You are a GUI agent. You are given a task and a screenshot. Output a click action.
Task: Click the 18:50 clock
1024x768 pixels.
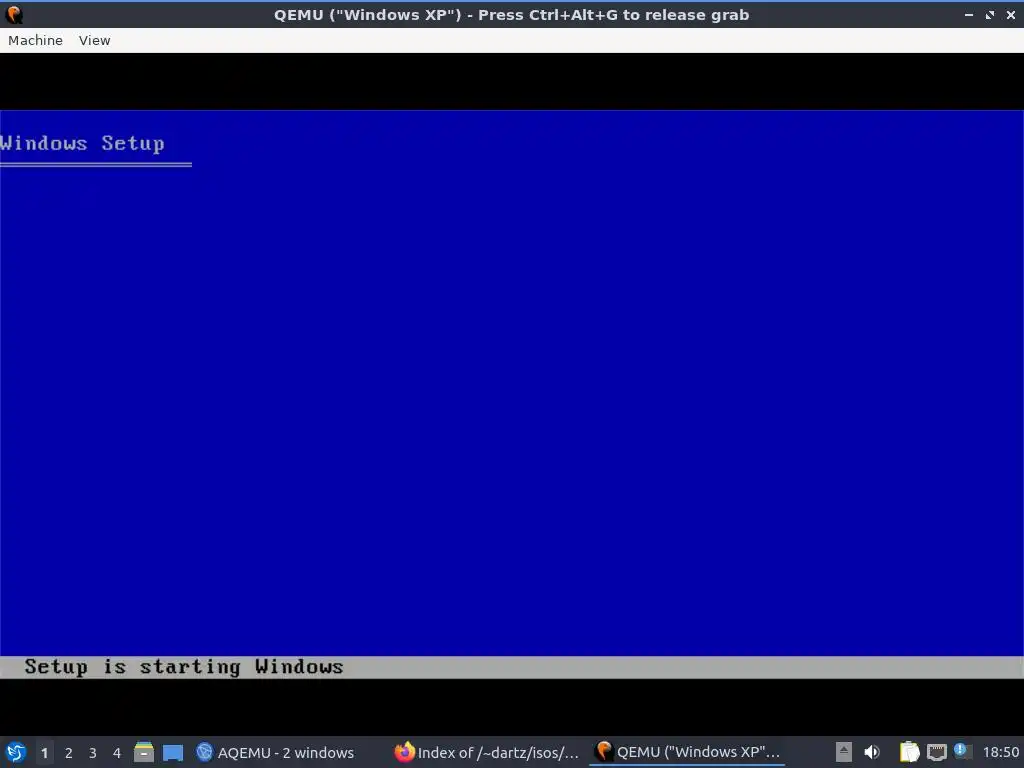pyautogui.click(x=1000, y=752)
